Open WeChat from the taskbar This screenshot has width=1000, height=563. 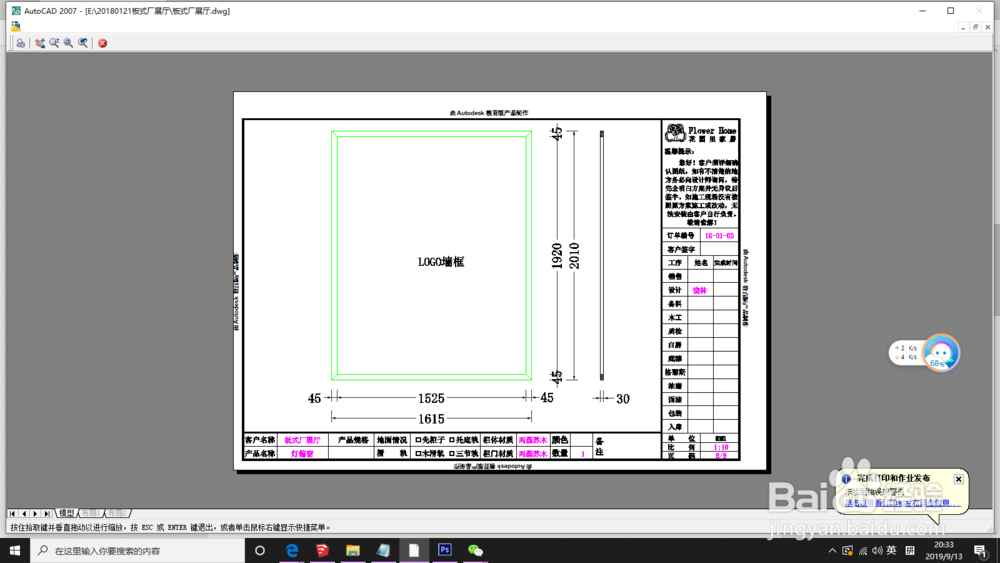(x=475, y=550)
